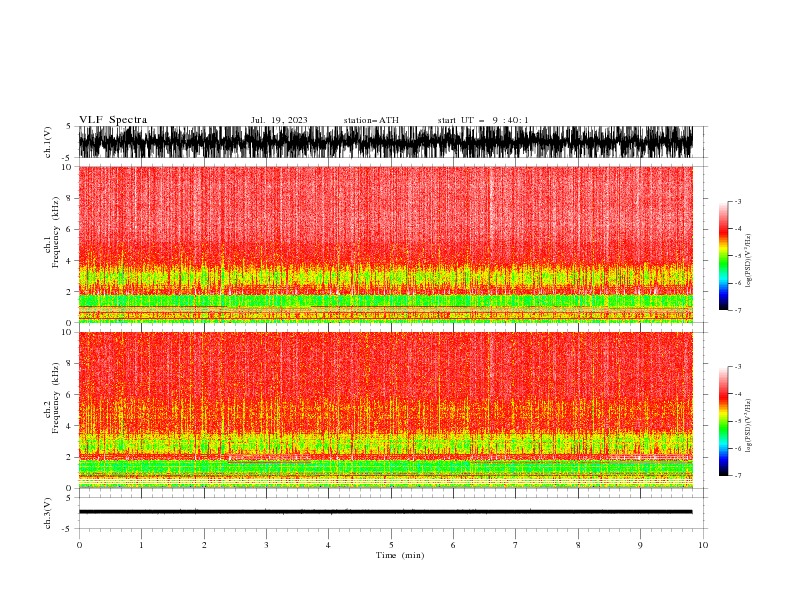This screenshot has width=792, height=612.
Task: Click time axis tick label "9"
Action: 640,545
